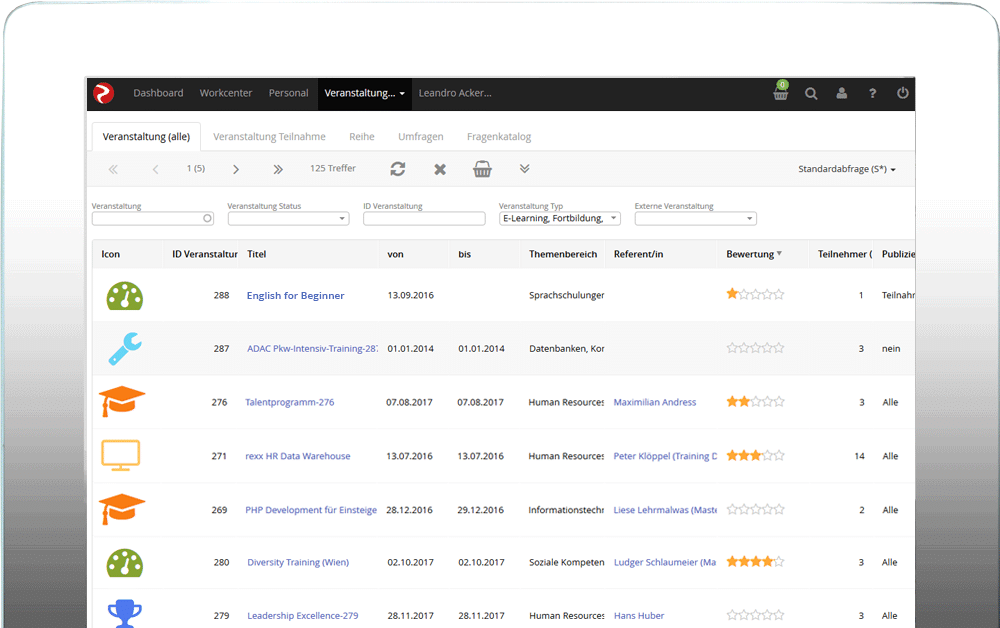Click the circle icon in Veranstaltung field
The width and height of the screenshot is (1000, 628).
(x=207, y=218)
